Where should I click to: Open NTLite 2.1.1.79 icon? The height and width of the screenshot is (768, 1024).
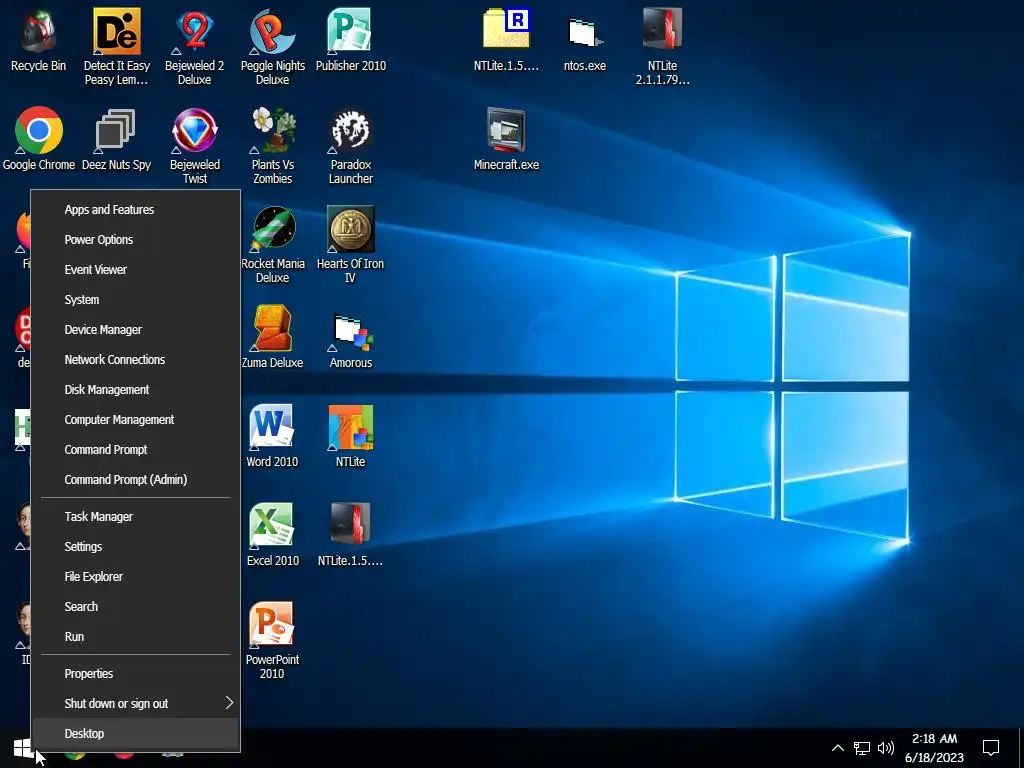coord(662,46)
